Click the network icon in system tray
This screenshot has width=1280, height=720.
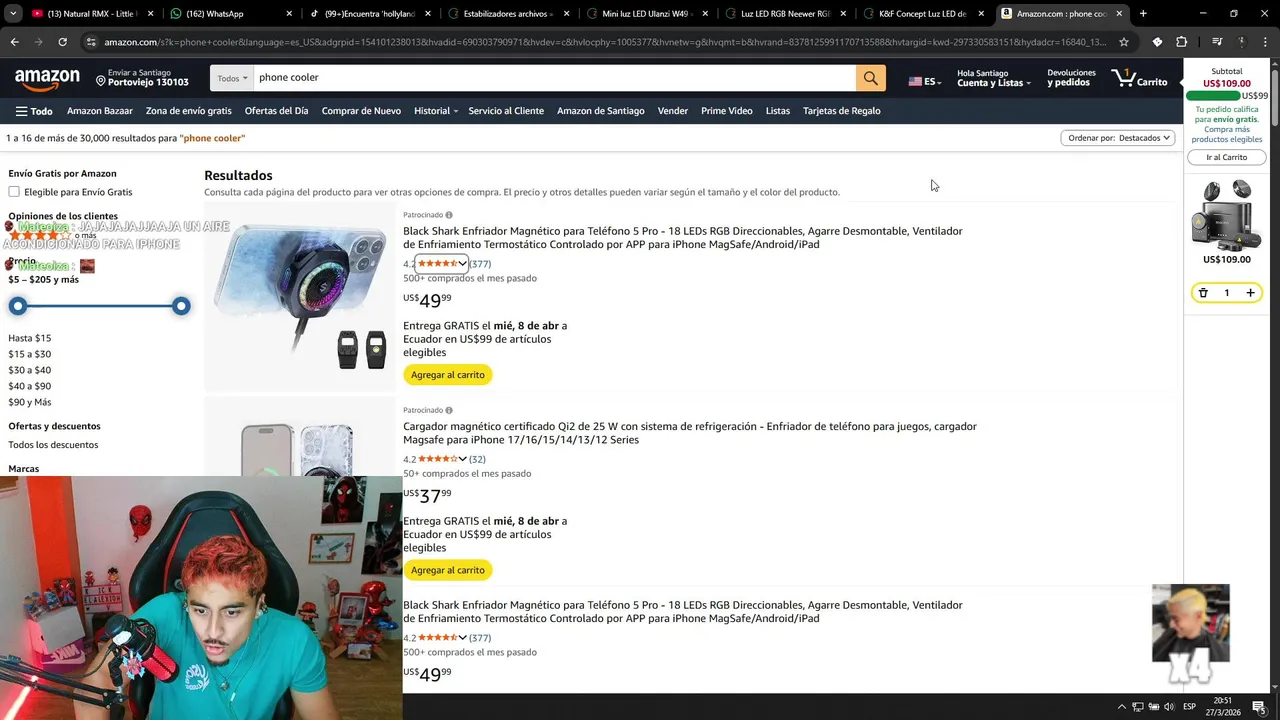(1137, 707)
